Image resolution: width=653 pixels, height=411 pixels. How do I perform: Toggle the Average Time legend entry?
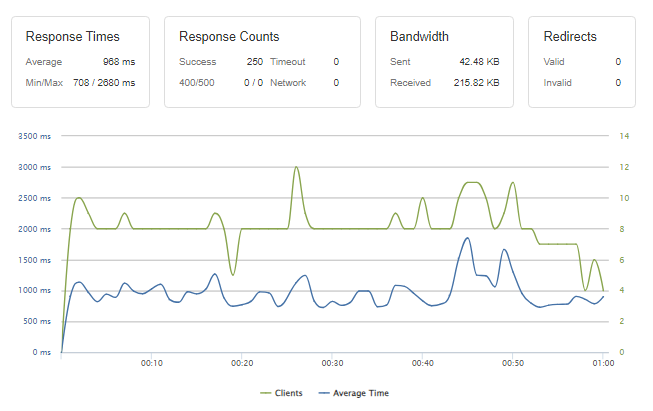tap(362, 393)
